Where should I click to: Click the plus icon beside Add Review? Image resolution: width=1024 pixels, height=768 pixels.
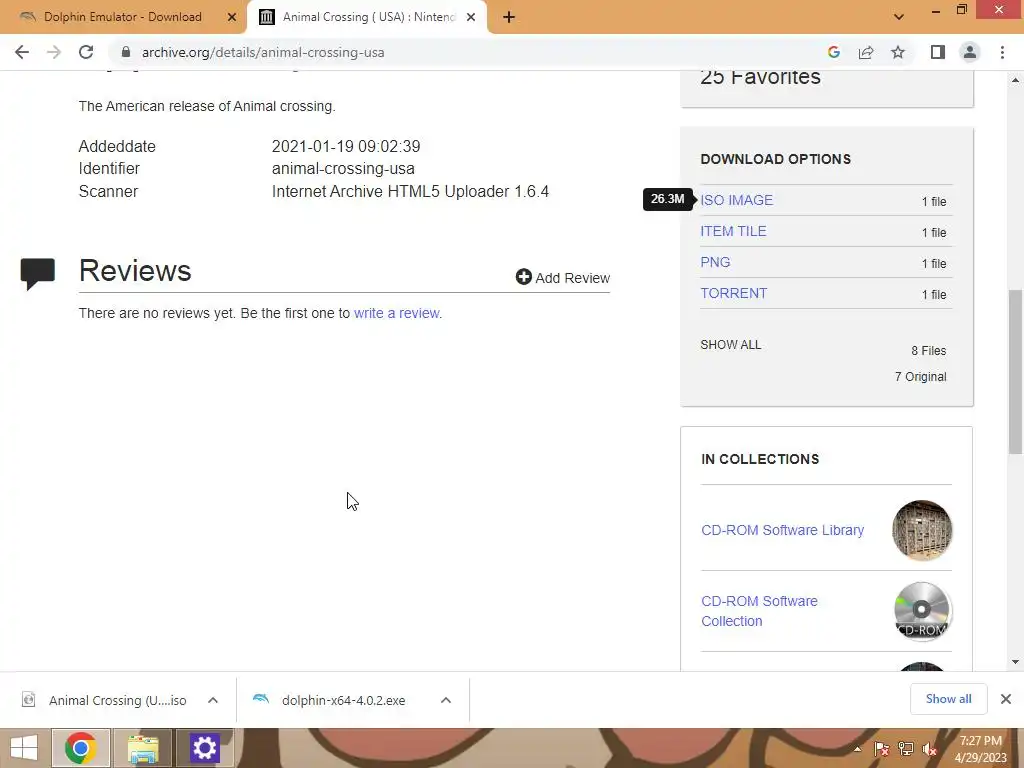point(523,277)
